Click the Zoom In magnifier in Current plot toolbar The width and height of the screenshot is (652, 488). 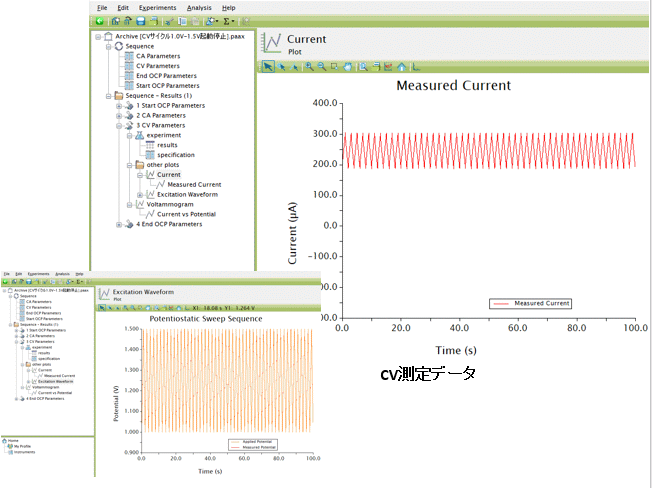(x=309, y=67)
